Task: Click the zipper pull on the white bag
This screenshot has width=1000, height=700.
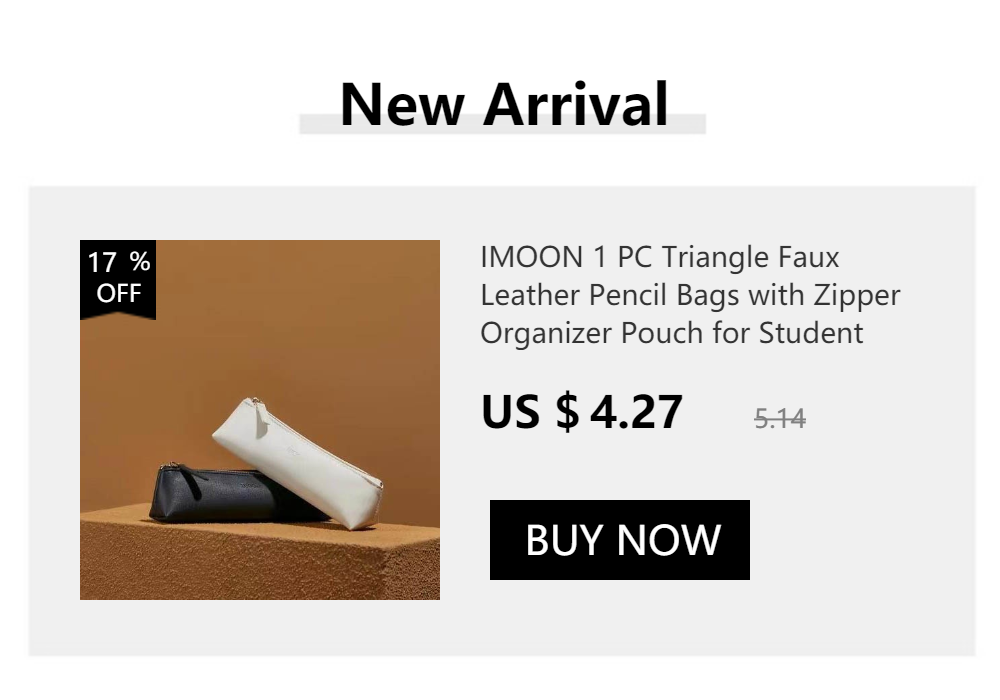Action: [x=260, y=417]
